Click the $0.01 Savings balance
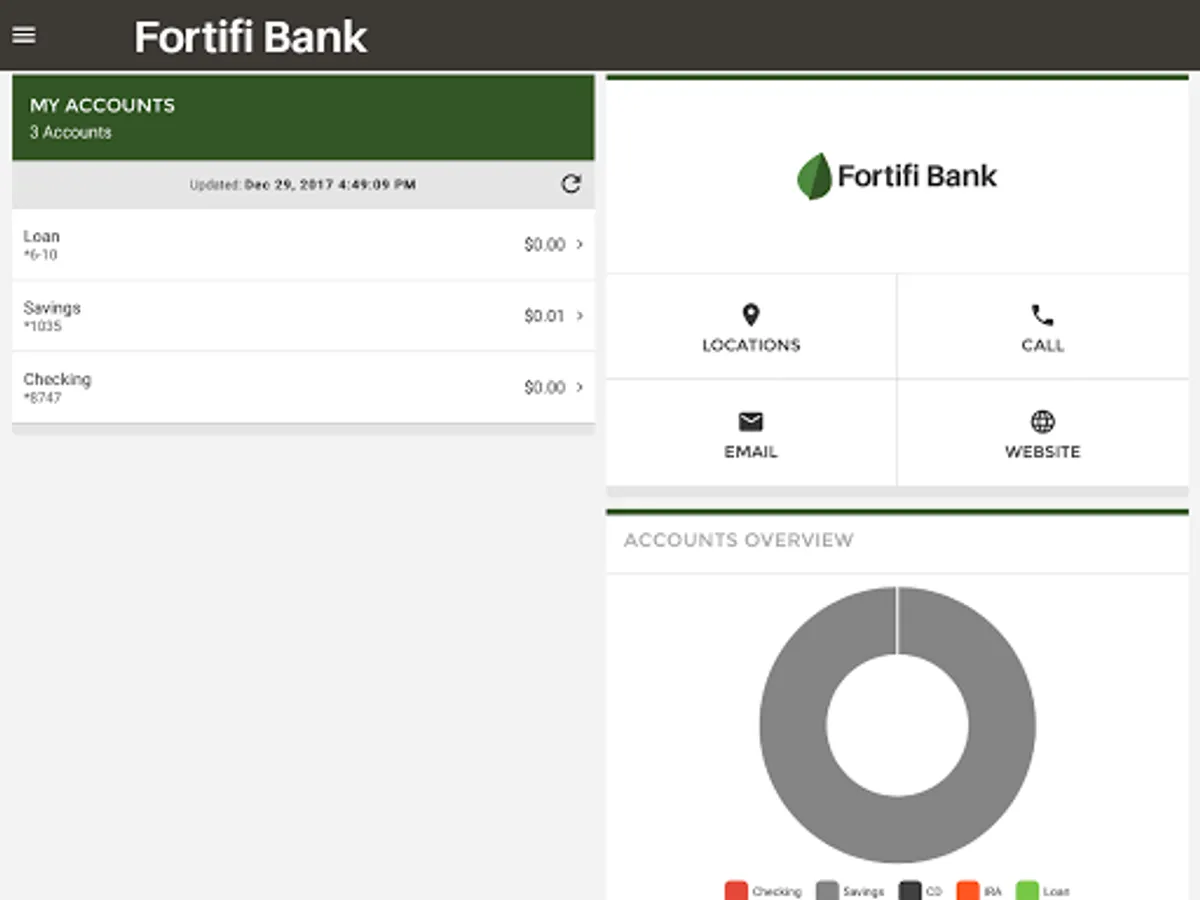Image resolution: width=1200 pixels, height=900 pixels. pos(544,316)
